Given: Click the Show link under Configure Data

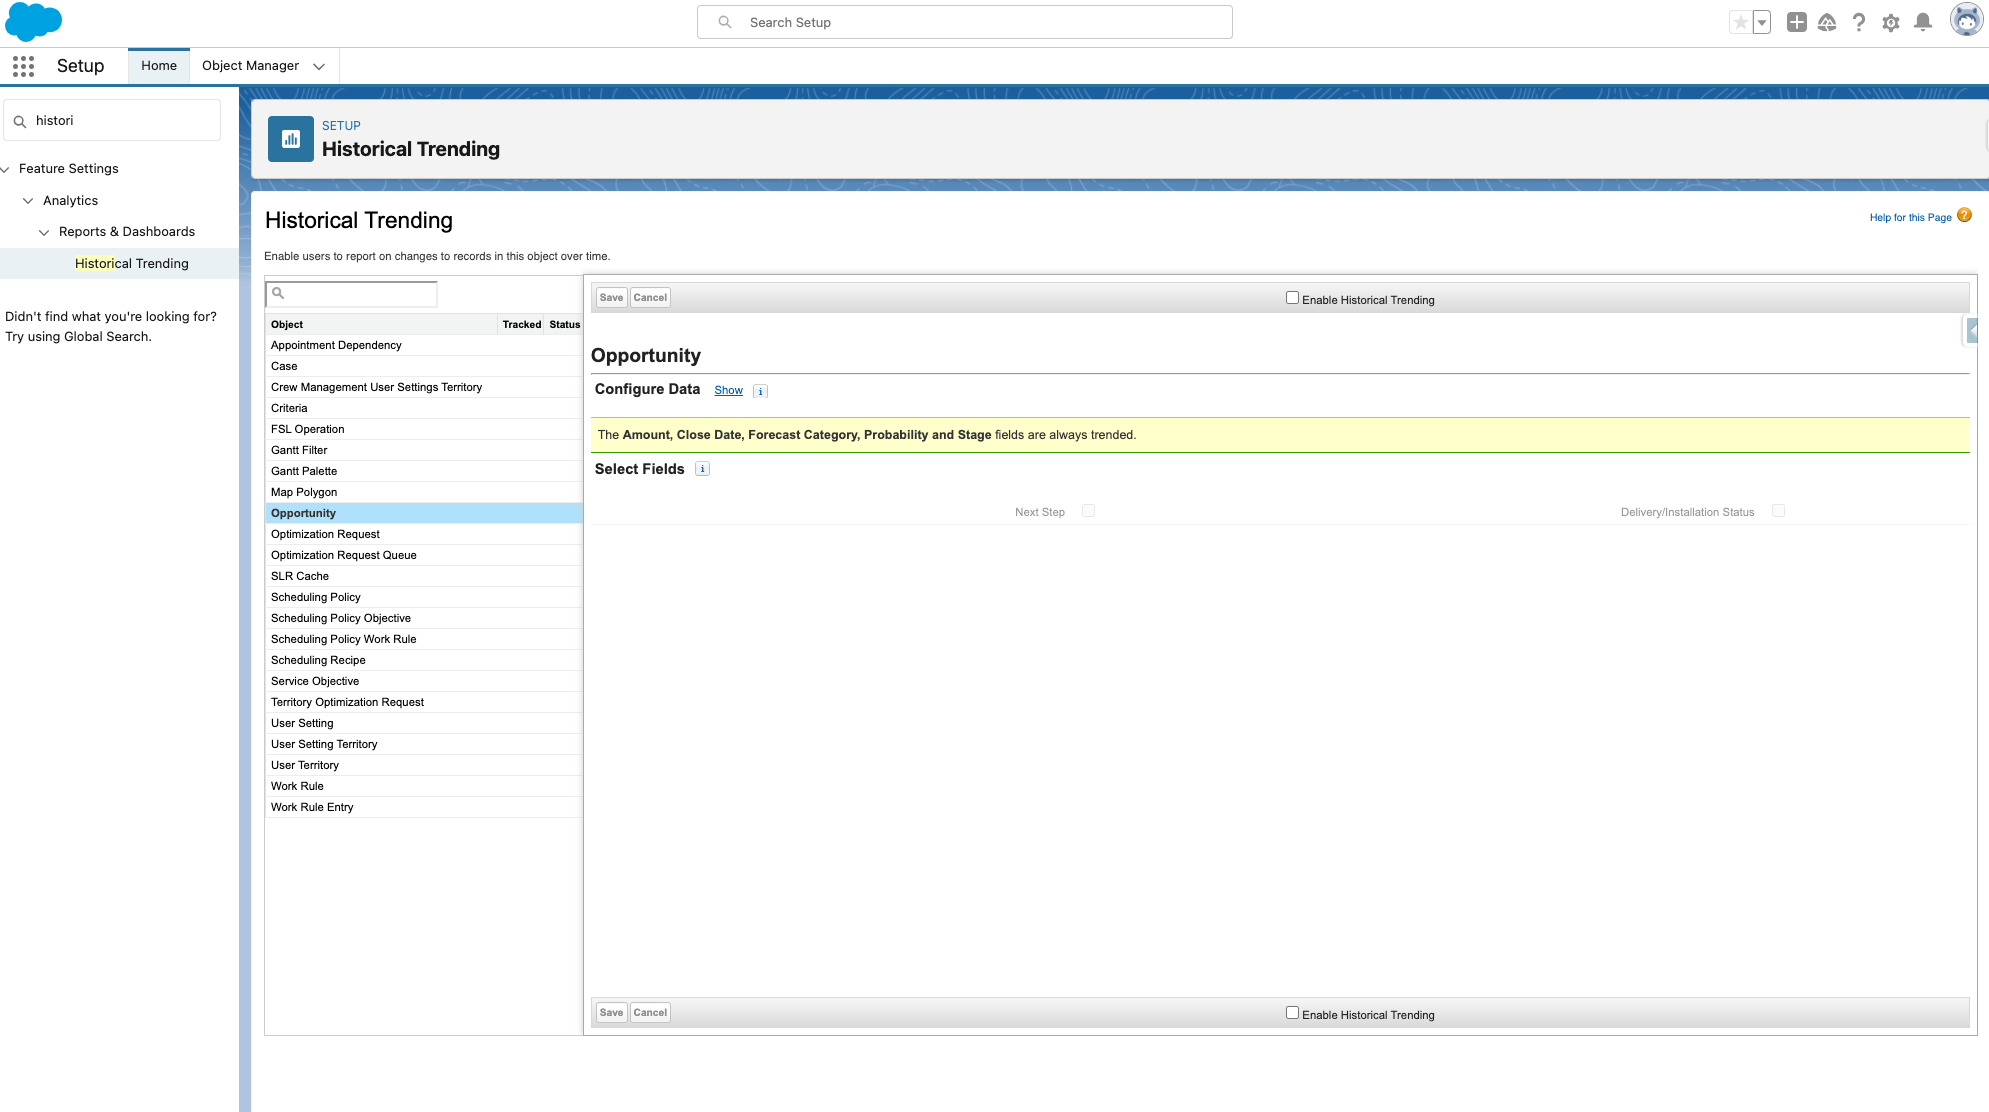Looking at the screenshot, I should point(728,390).
